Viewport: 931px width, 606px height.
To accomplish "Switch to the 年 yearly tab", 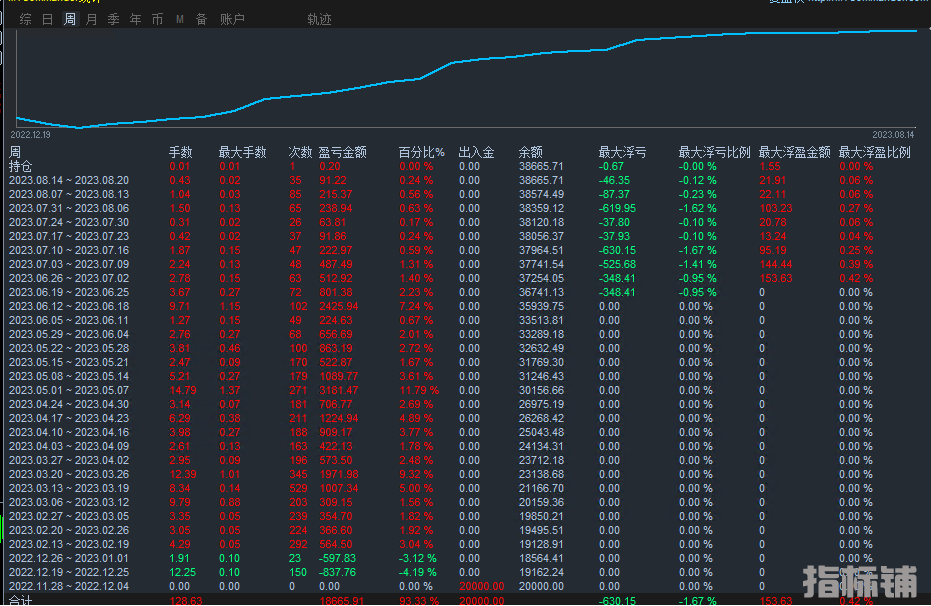I will 136,19.
